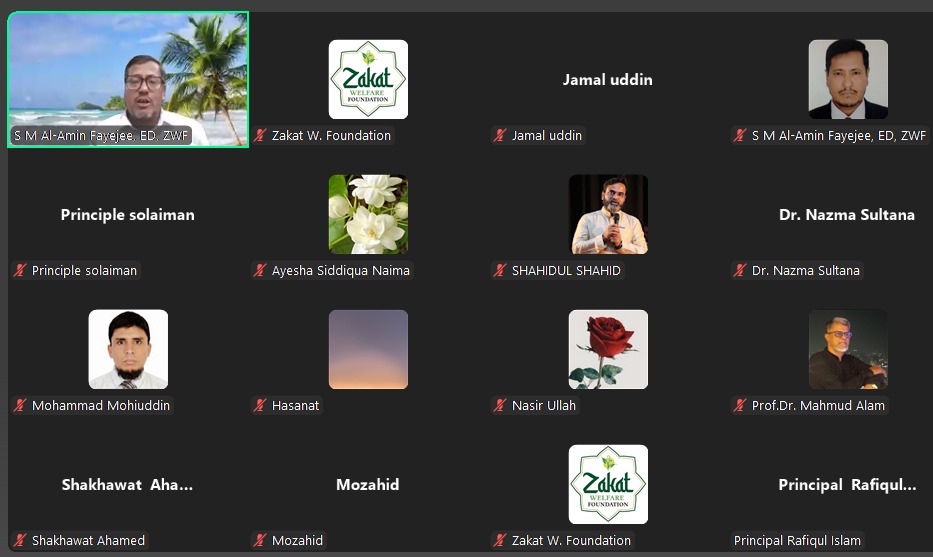Select SHAHIDUL SHAHID's photo holding microphone

(x=608, y=214)
